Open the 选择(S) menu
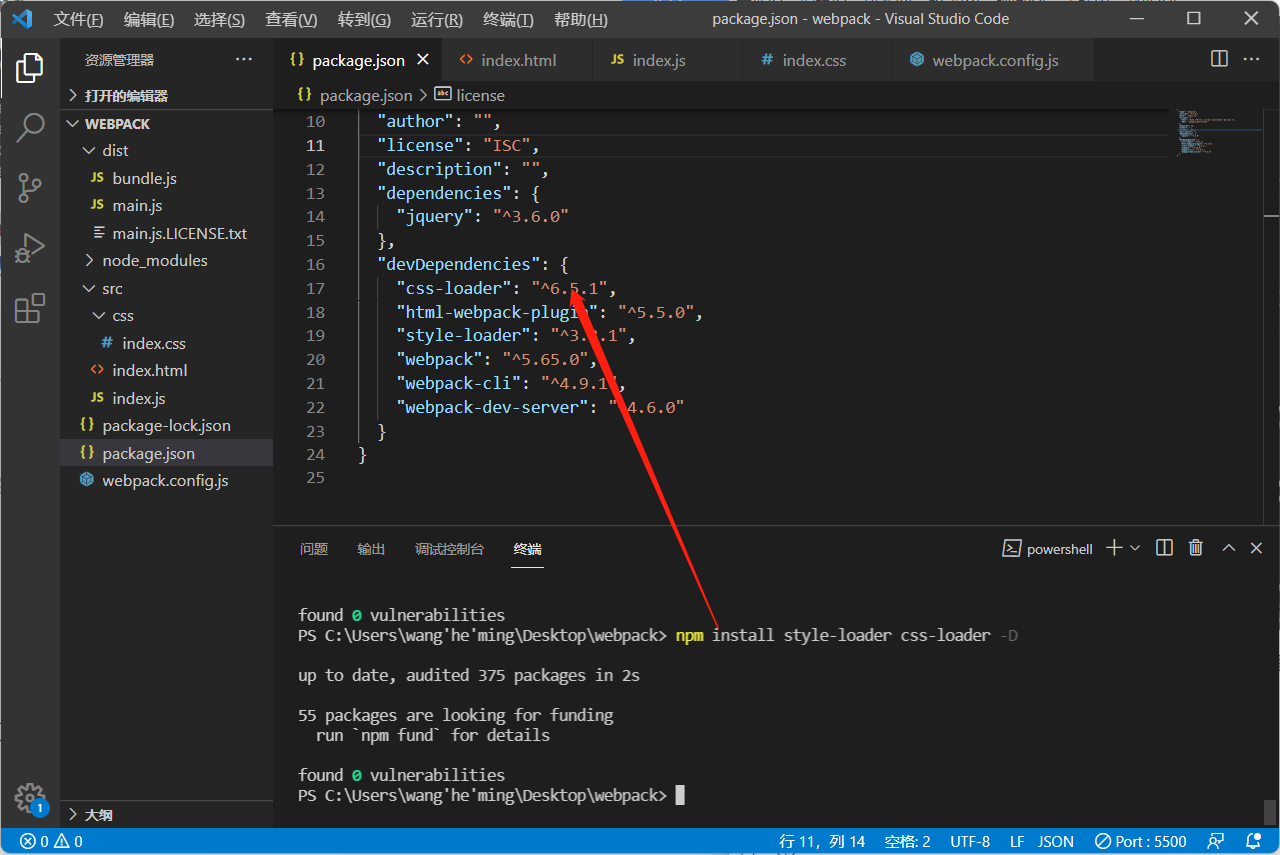The image size is (1280, 855). coord(219,20)
